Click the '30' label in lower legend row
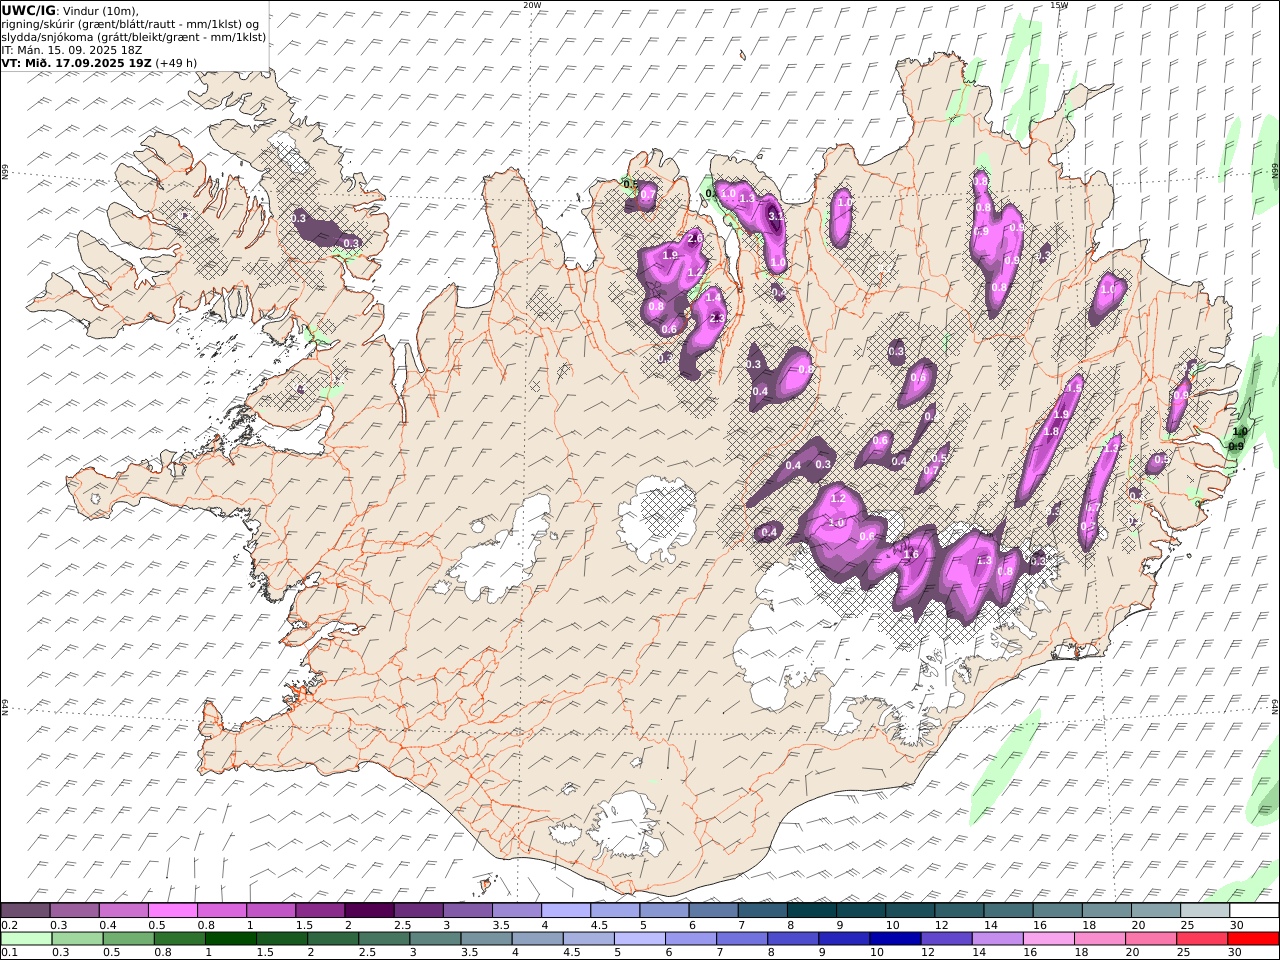The height and width of the screenshot is (960, 1280). pos(1236,952)
